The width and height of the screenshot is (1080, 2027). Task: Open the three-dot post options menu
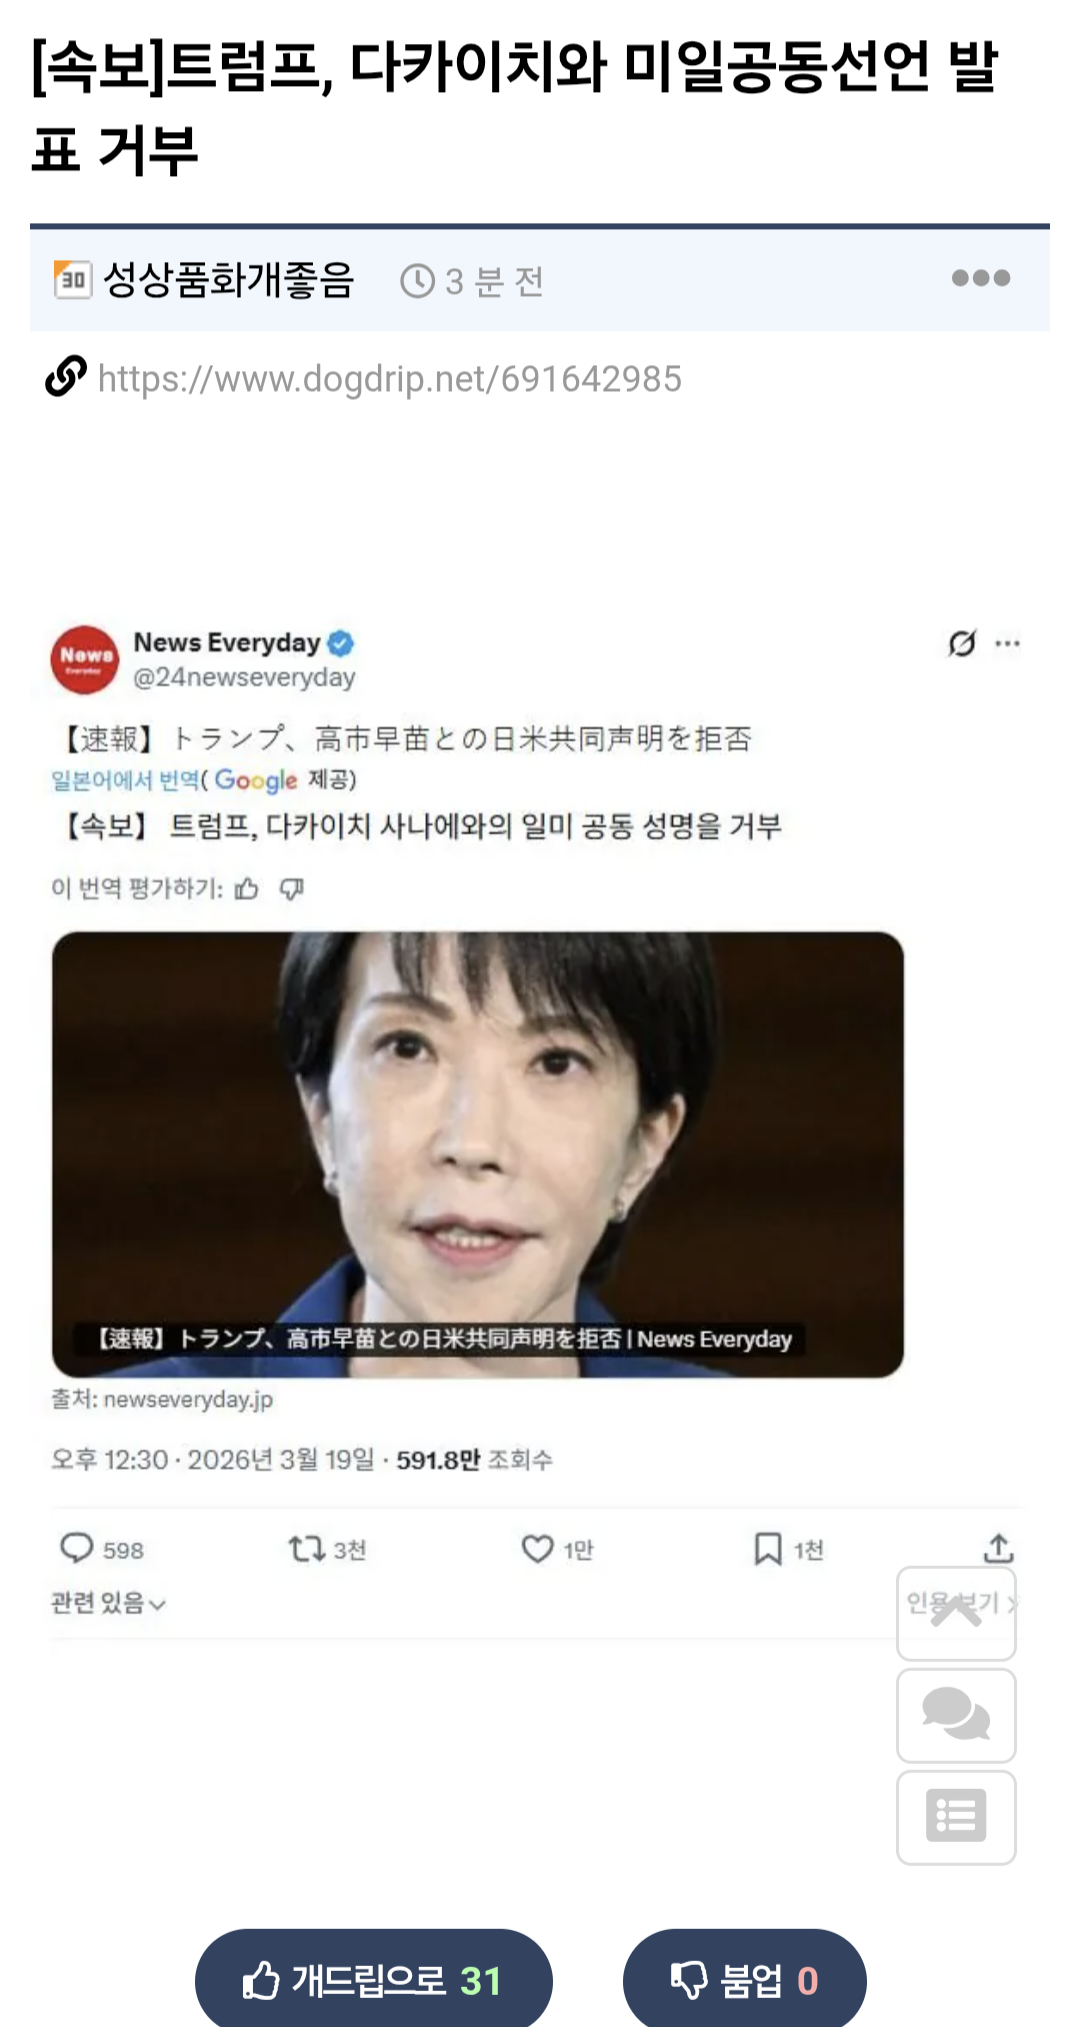click(980, 278)
